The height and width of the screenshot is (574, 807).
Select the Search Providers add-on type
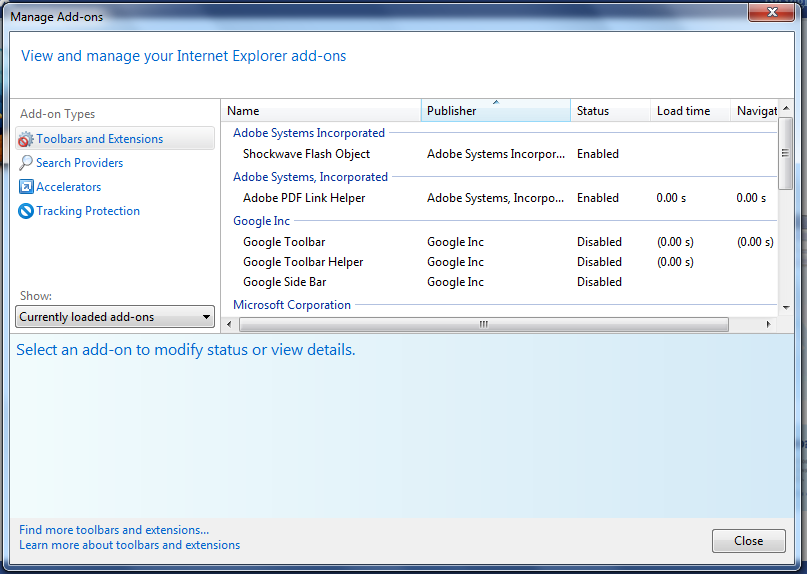click(x=80, y=163)
